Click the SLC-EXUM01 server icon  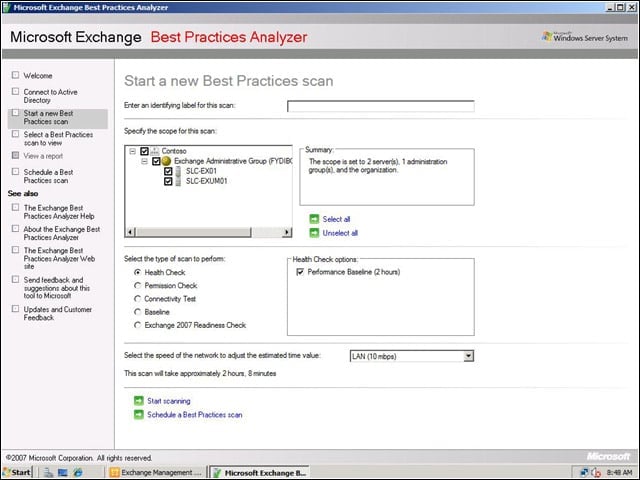click(x=178, y=181)
